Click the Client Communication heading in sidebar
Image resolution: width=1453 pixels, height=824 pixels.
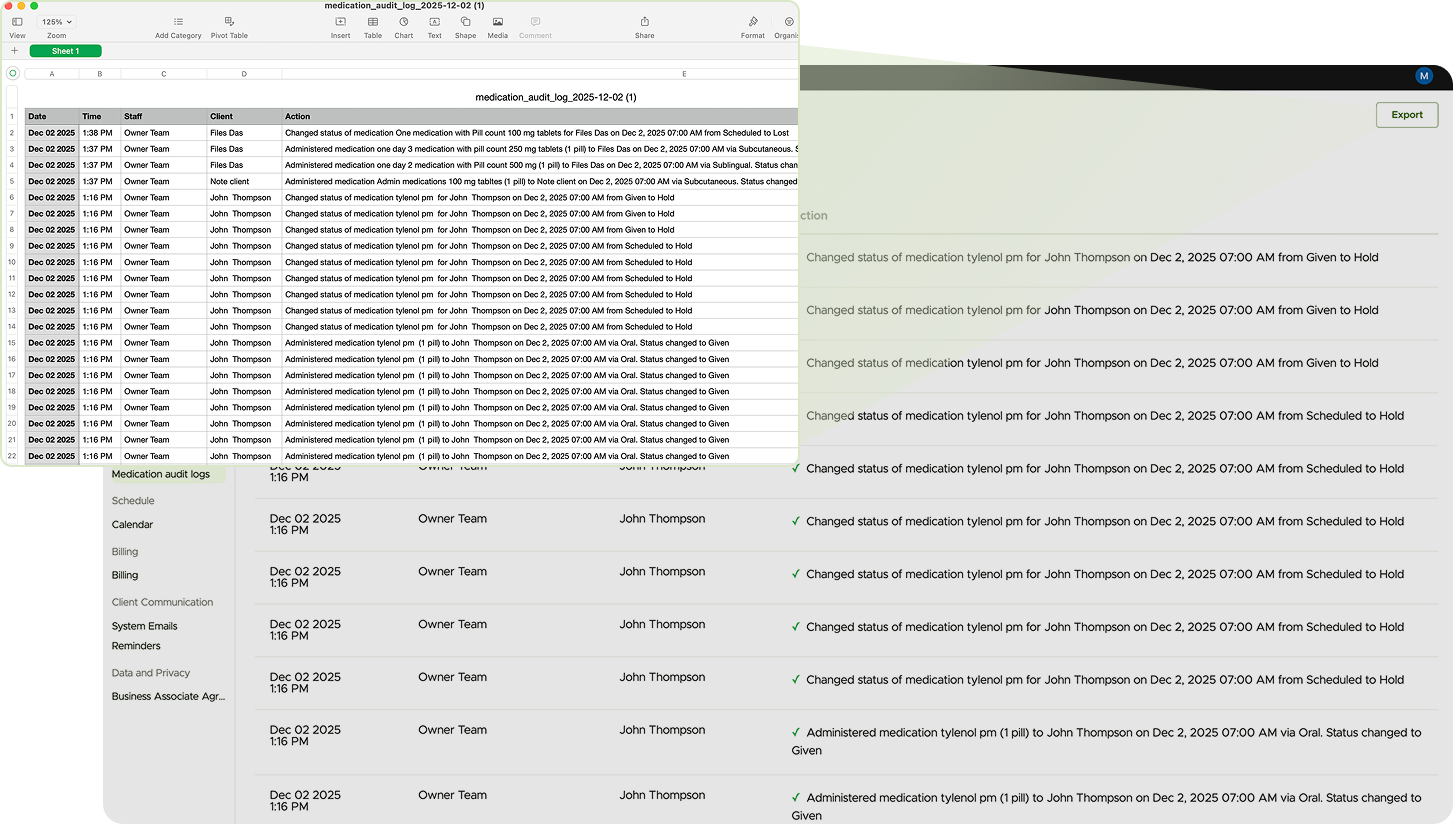coord(162,602)
